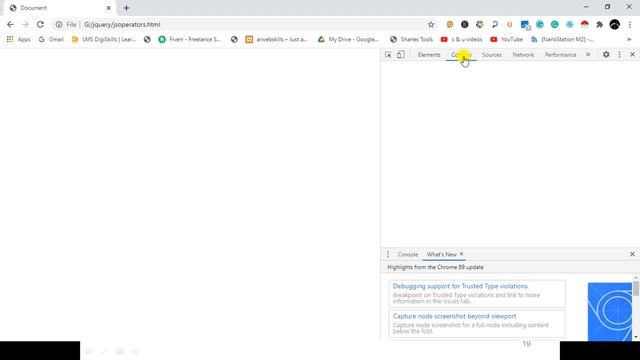Go forward in browser history
The width and height of the screenshot is (640, 360).
(x=25, y=24)
